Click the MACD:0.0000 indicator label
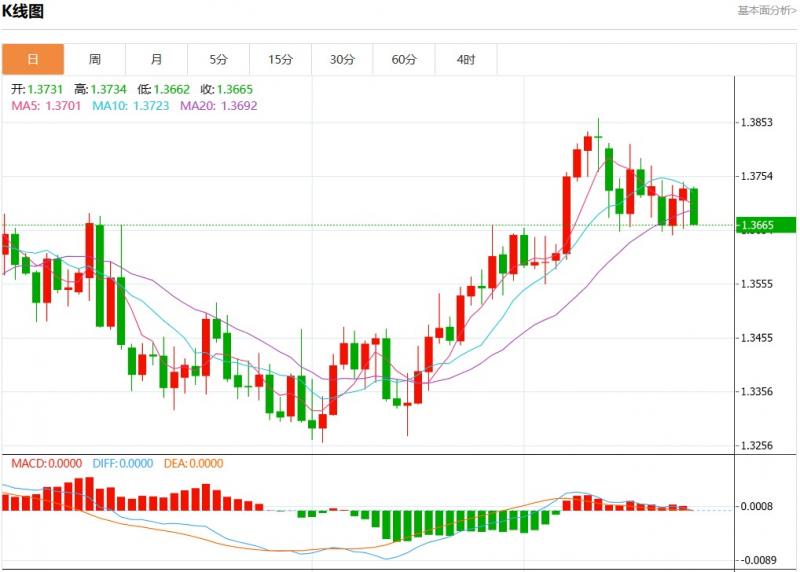 click(46, 463)
